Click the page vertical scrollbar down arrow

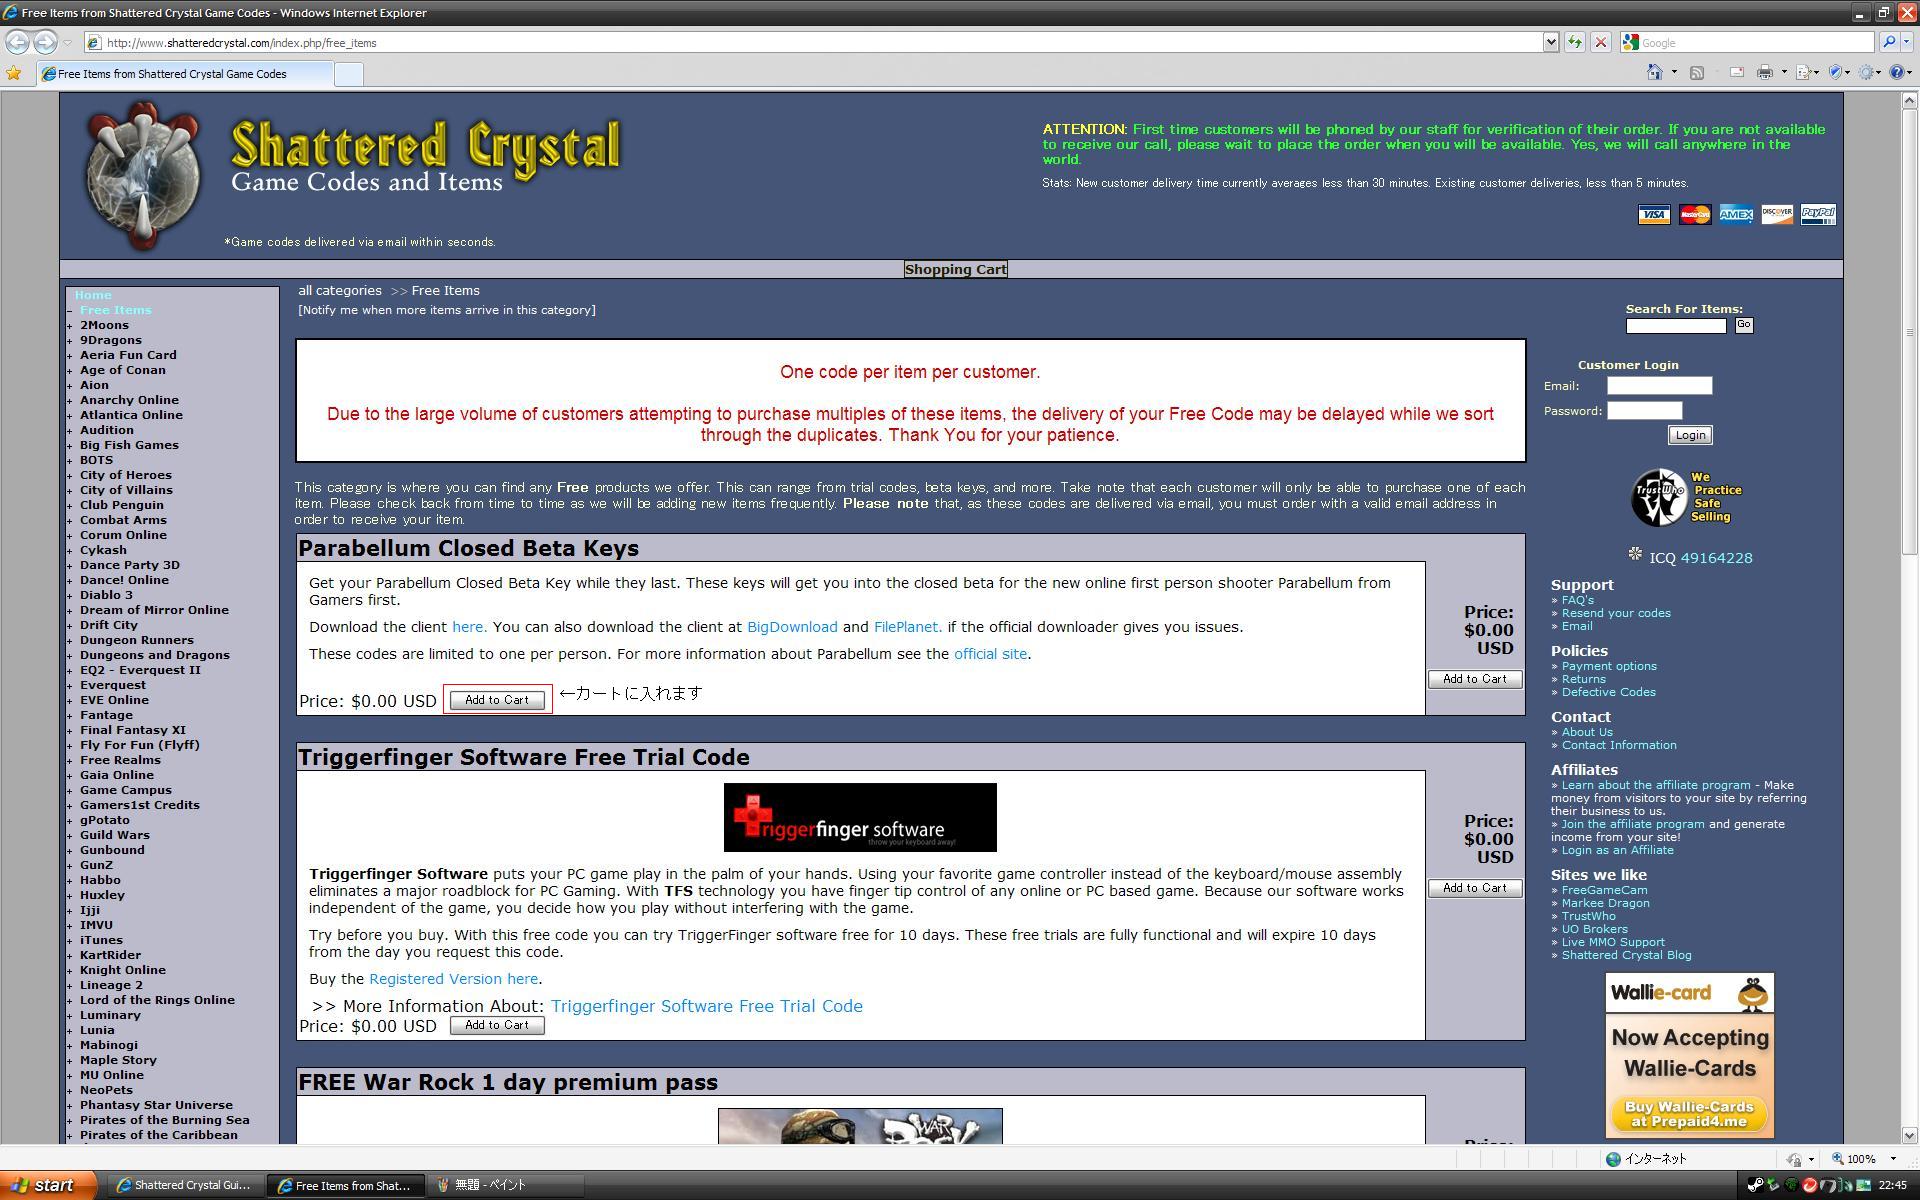point(1909,1135)
